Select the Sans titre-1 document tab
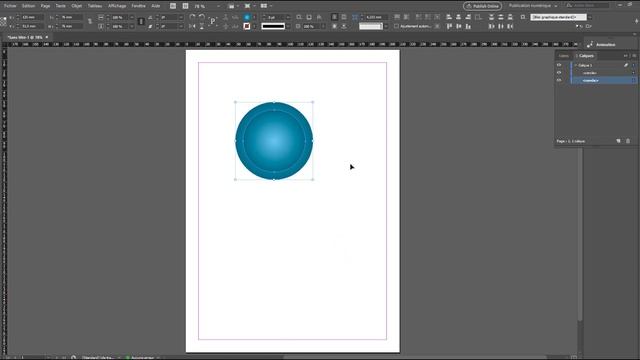Viewport: 640px width, 360px height. 24,37
